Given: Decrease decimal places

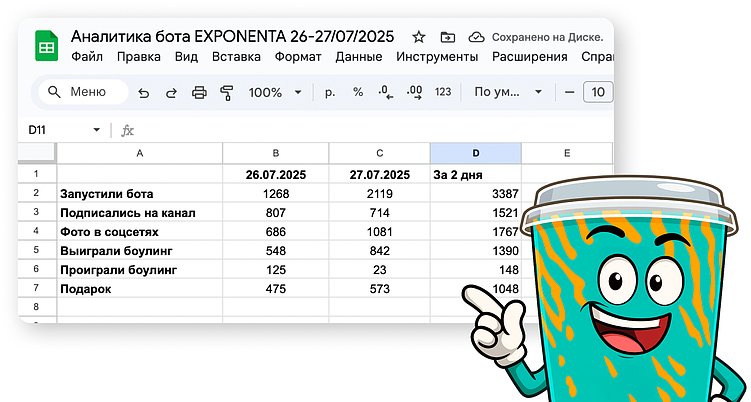Looking at the screenshot, I should 386,92.
